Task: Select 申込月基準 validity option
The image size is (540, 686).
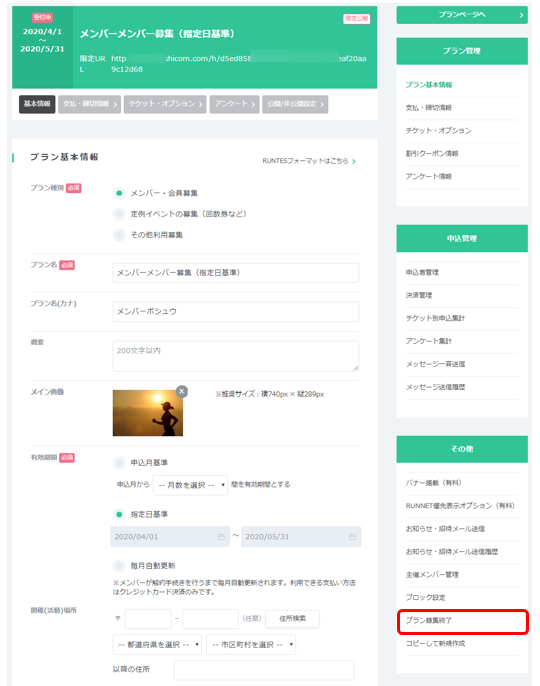Action: tap(119, 462)
